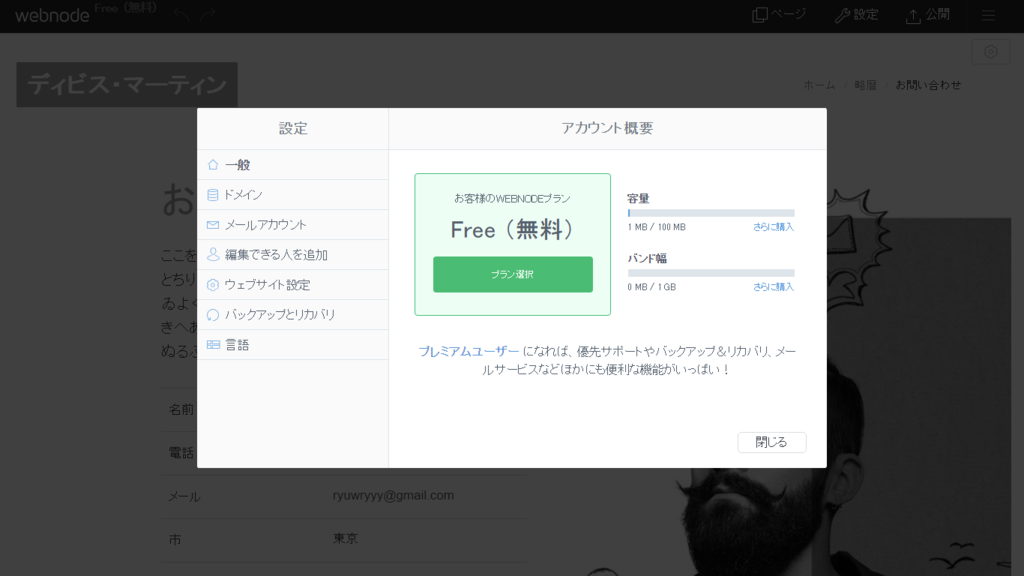Click the アカウント概要 dialog title
The width and height of the screenshot is (1024, 576).
pyautogui.click(x=607, y=128)
